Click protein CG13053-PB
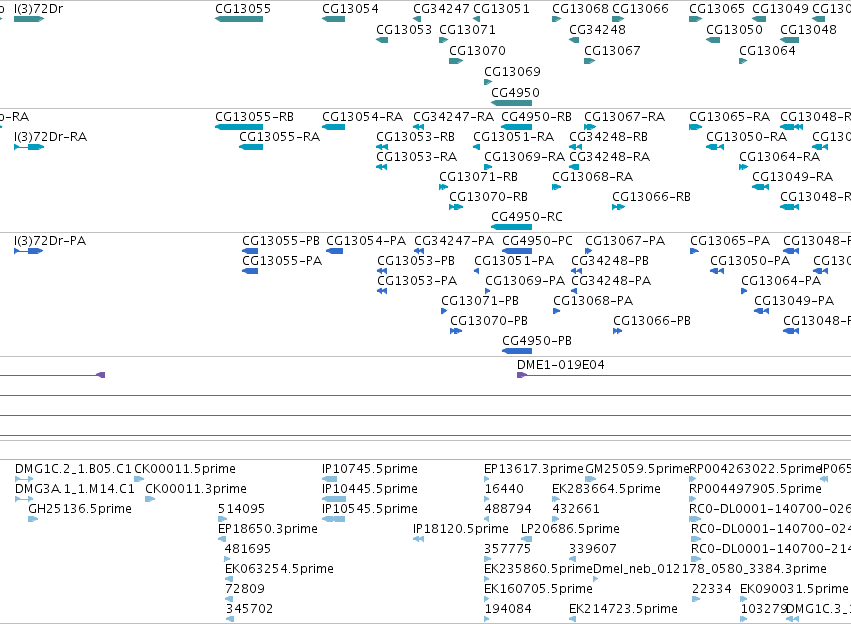Image resolution: width=851 pixels, height=624 pixels. (x=416, y=261)
